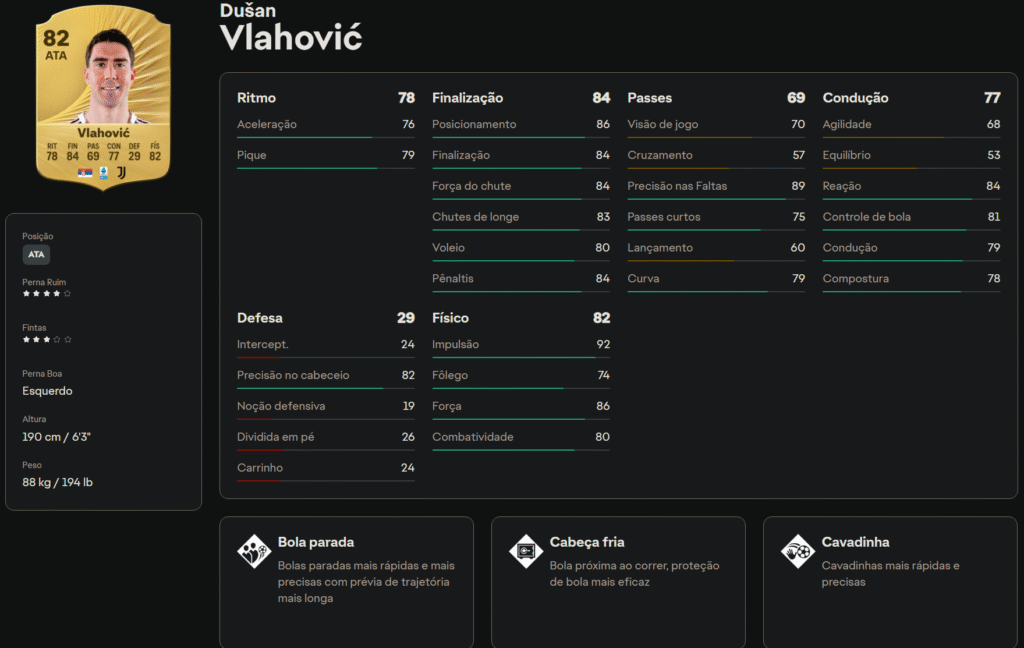
Task: Click the Condução category heading
Action: pos(855,98)
